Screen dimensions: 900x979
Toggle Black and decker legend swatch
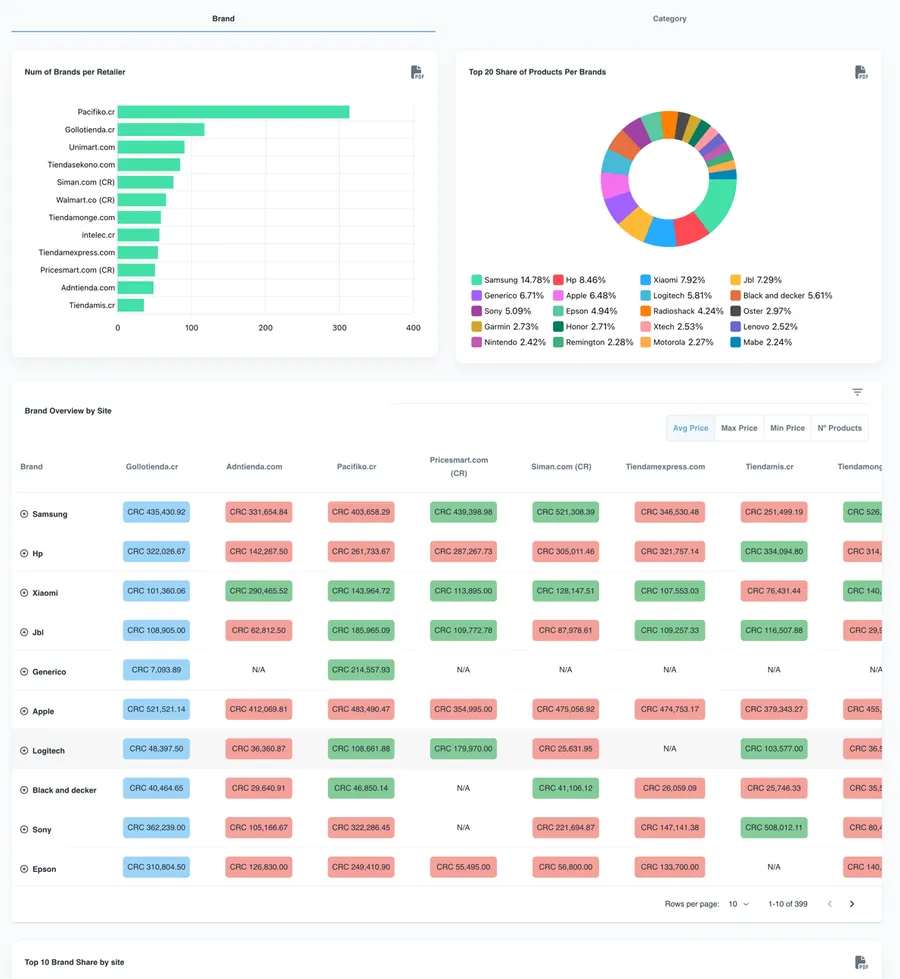tap(736, 295)
